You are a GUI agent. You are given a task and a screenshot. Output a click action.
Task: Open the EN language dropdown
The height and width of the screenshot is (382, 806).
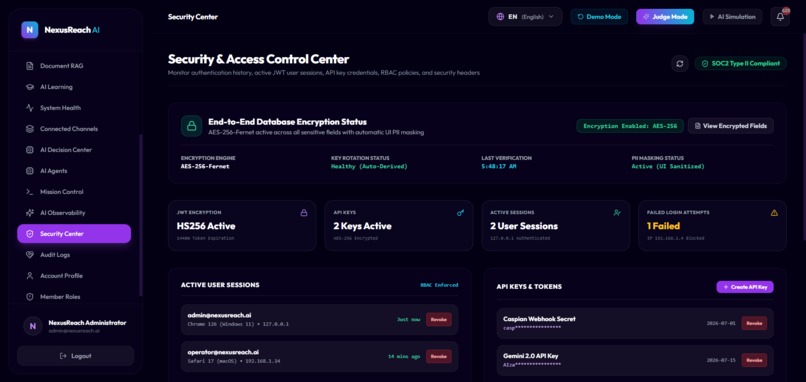(x=525, y=16)
